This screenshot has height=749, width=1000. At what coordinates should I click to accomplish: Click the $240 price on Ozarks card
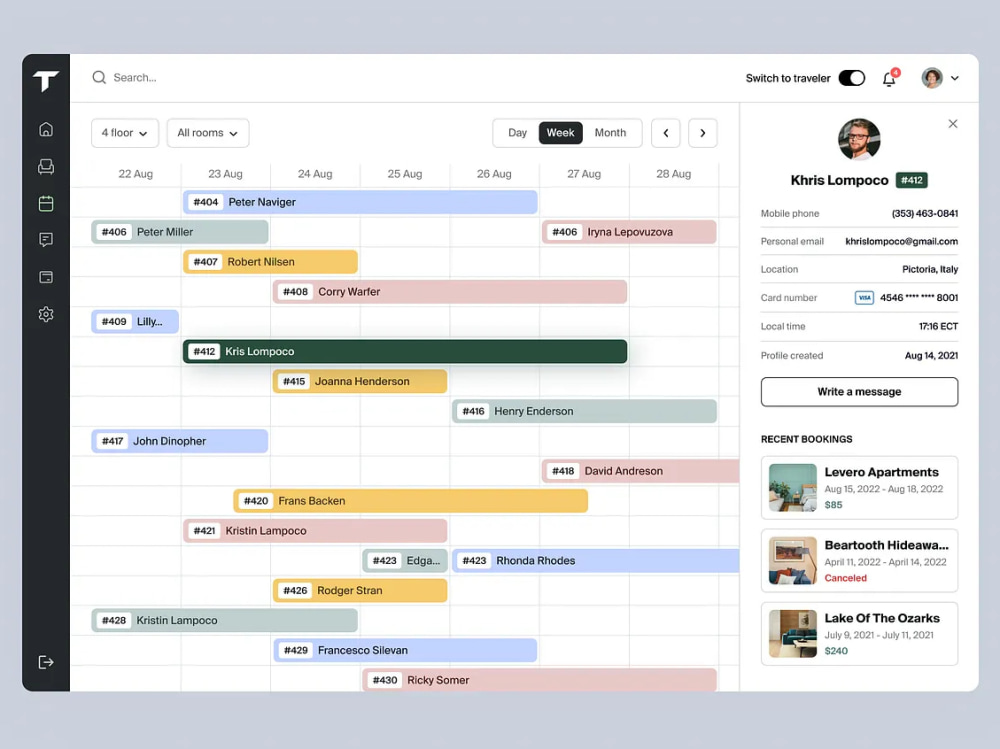coord(836,651)
